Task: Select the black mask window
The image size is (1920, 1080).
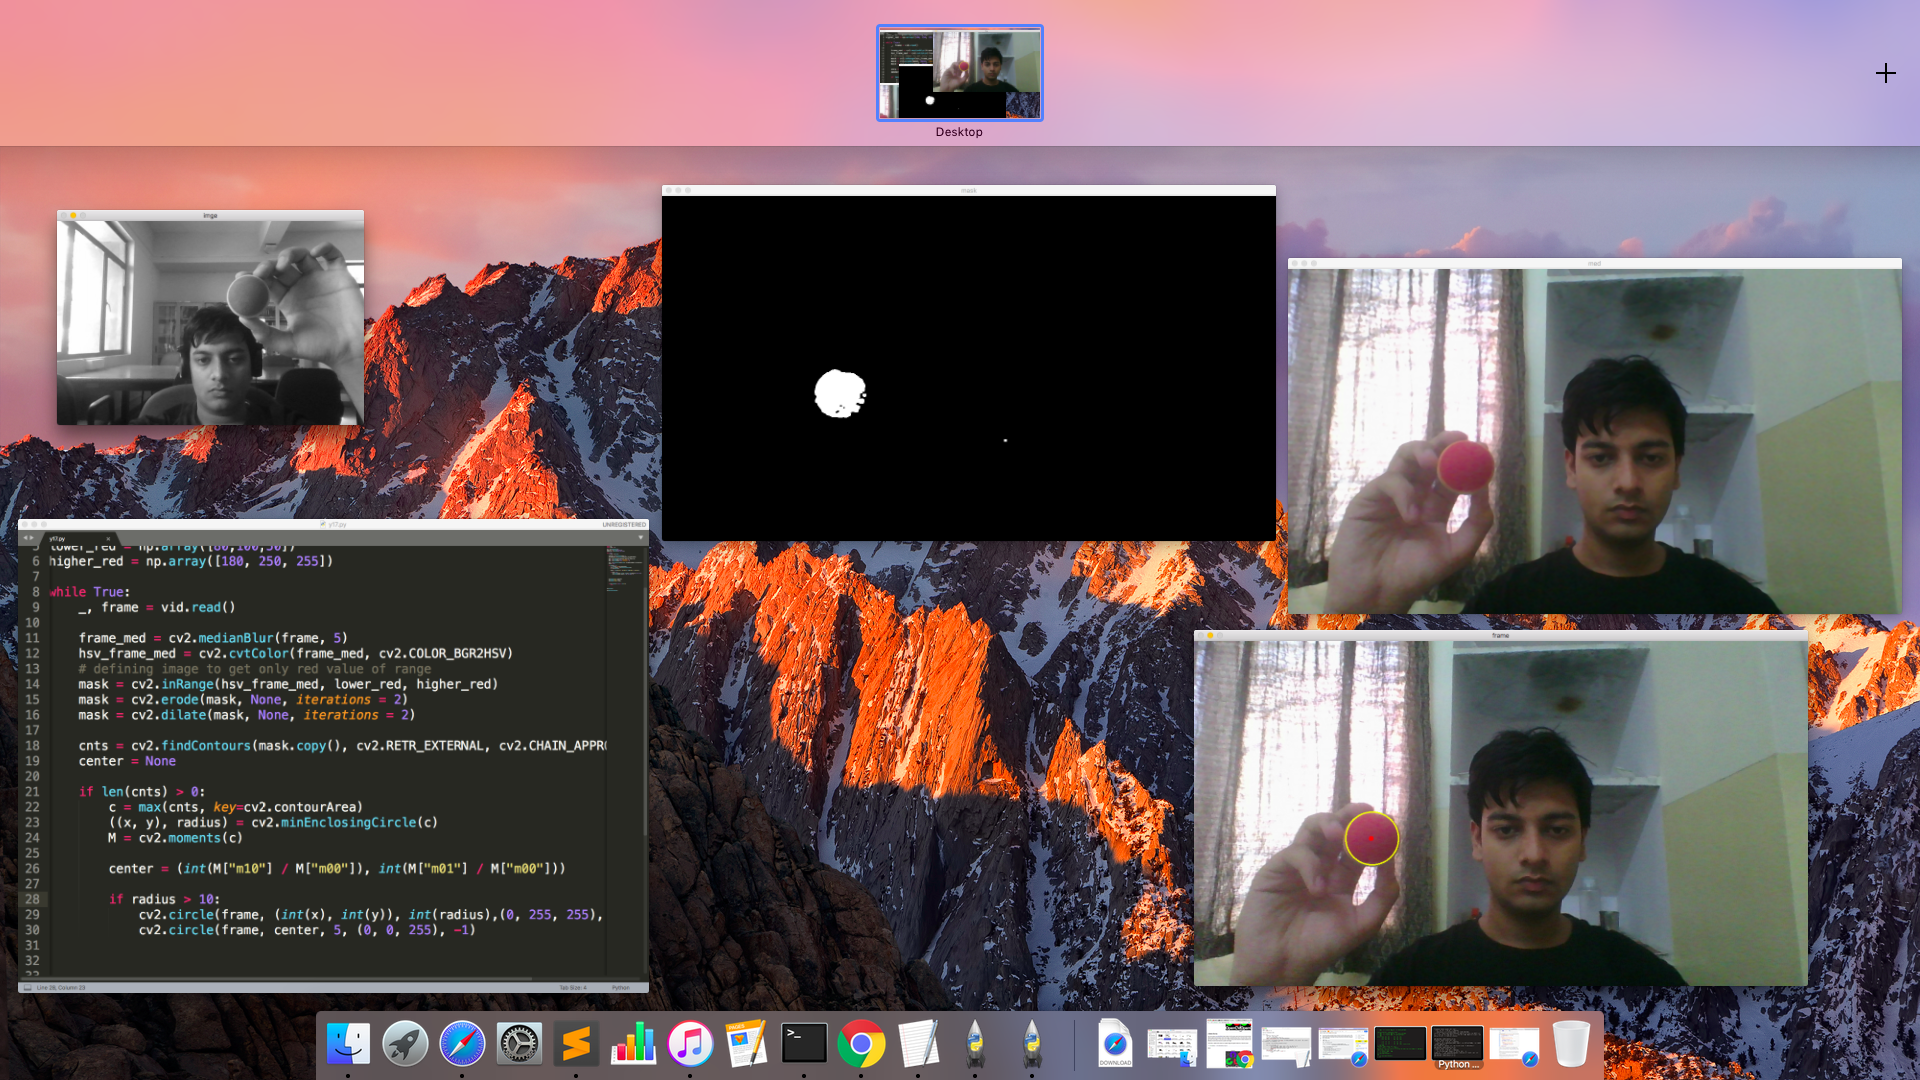Action: (968, 366)
